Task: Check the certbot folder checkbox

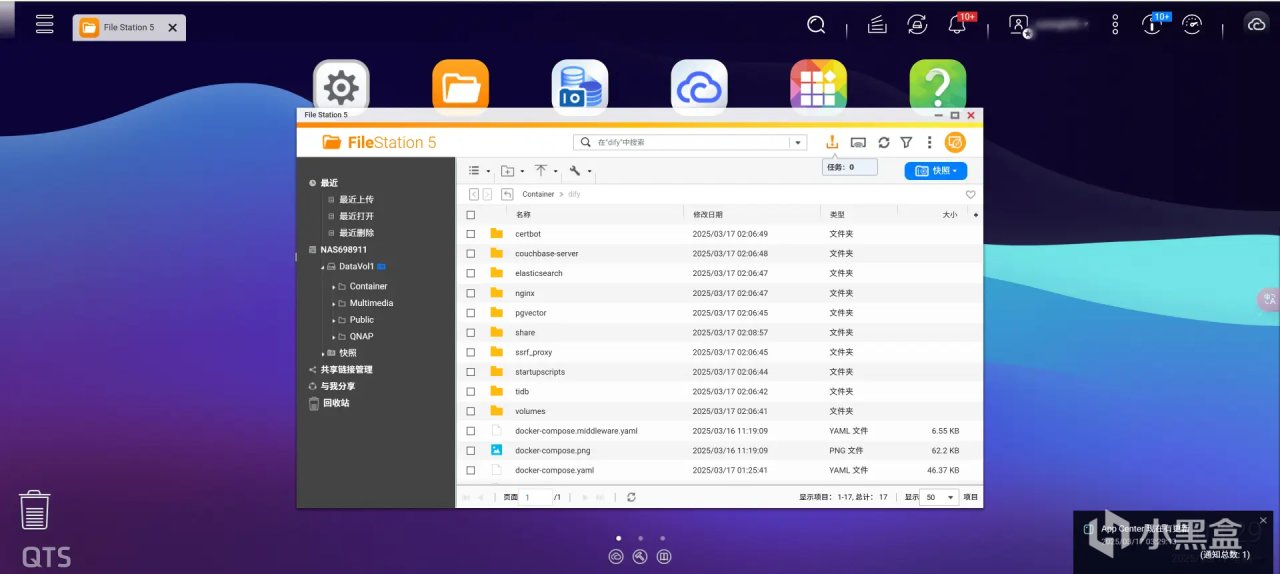Action: click(470, 234)
